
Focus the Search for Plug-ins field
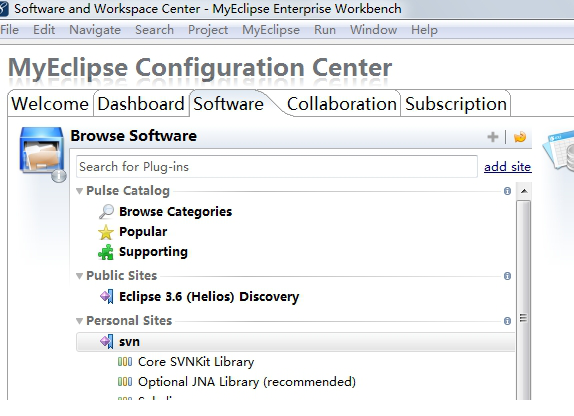tap(277, 167)
